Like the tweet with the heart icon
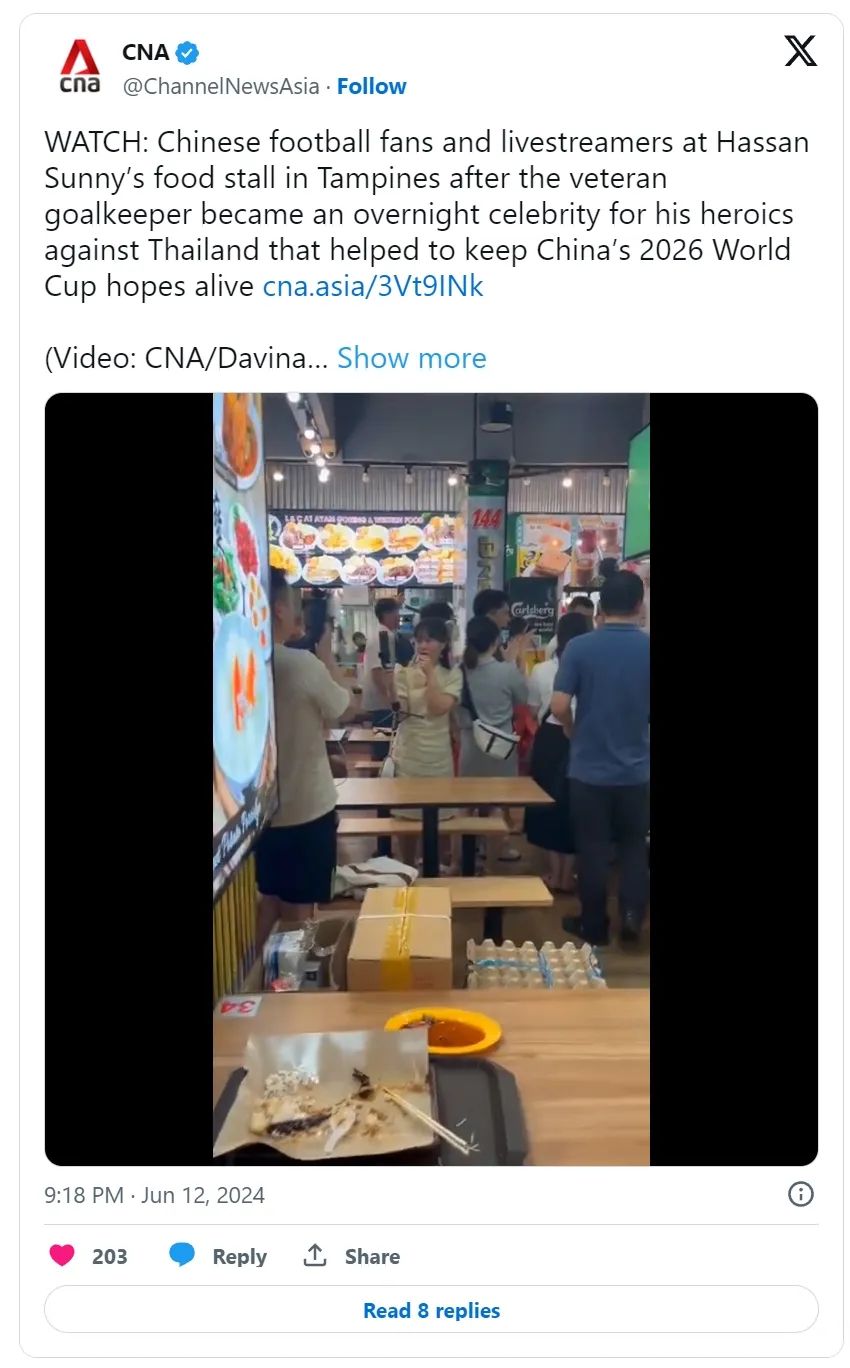Viewport: 850px width, 1368px height. coord(62,1255)
